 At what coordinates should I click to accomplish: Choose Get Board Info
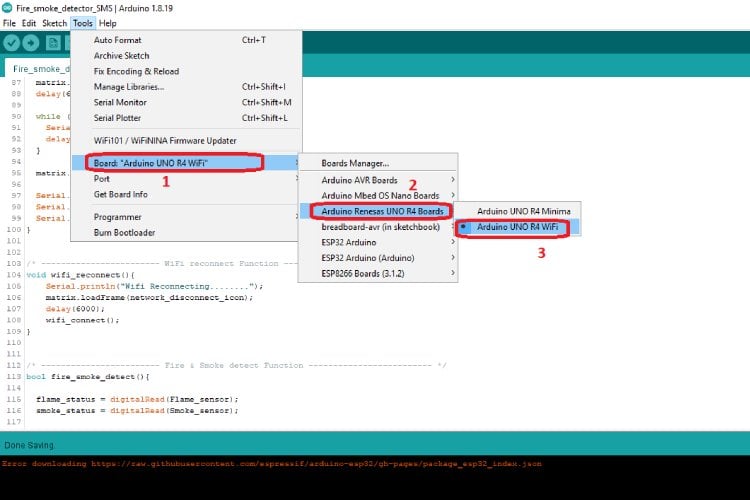tap(187, 194)
